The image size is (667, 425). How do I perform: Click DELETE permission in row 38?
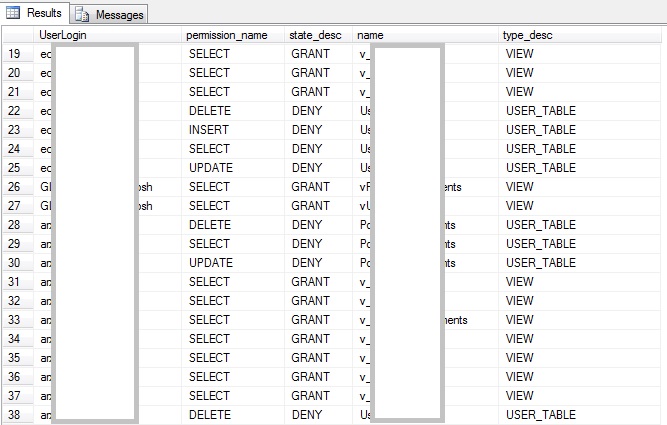(x=210, y=414)
